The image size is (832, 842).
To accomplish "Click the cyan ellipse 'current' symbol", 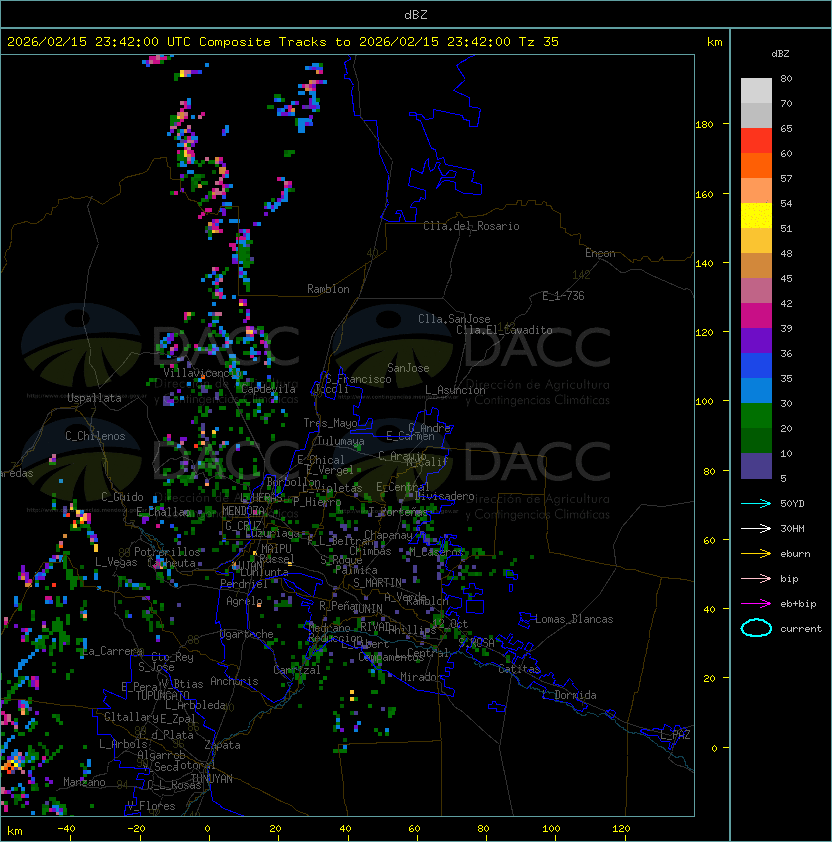I will 756,628.
